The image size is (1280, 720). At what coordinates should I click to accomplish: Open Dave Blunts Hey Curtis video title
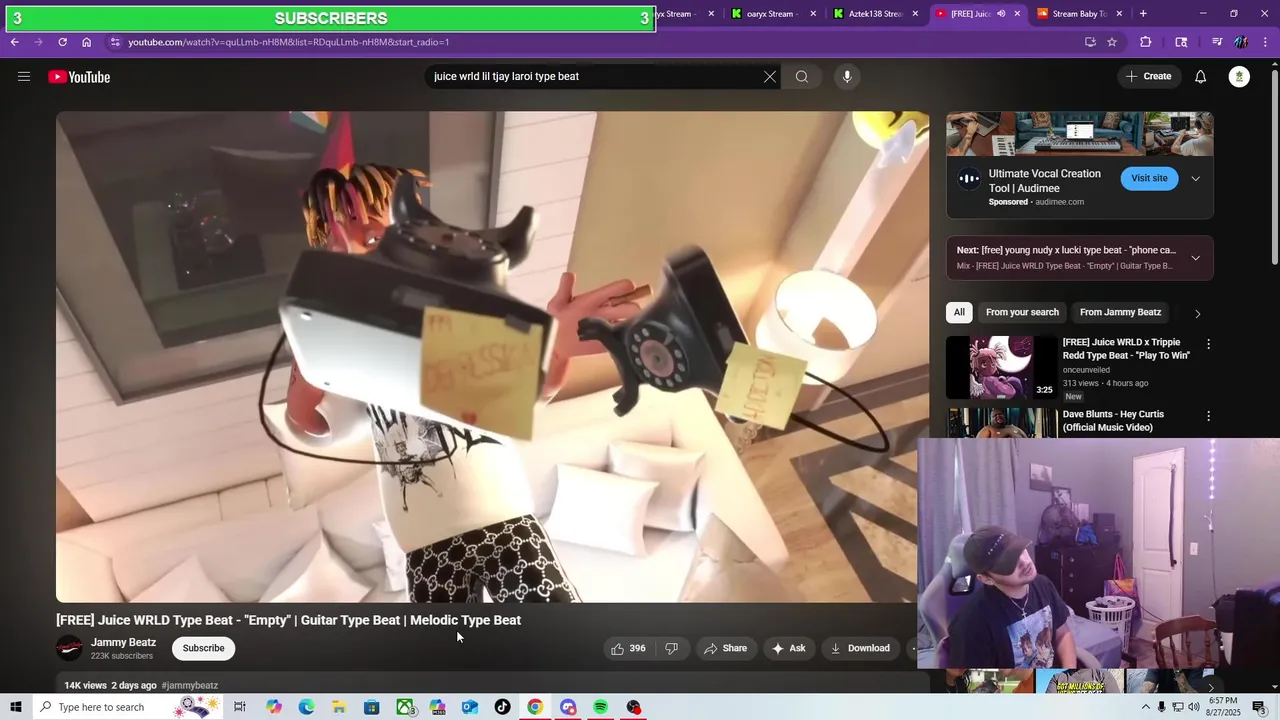(x=1113, y=421)
